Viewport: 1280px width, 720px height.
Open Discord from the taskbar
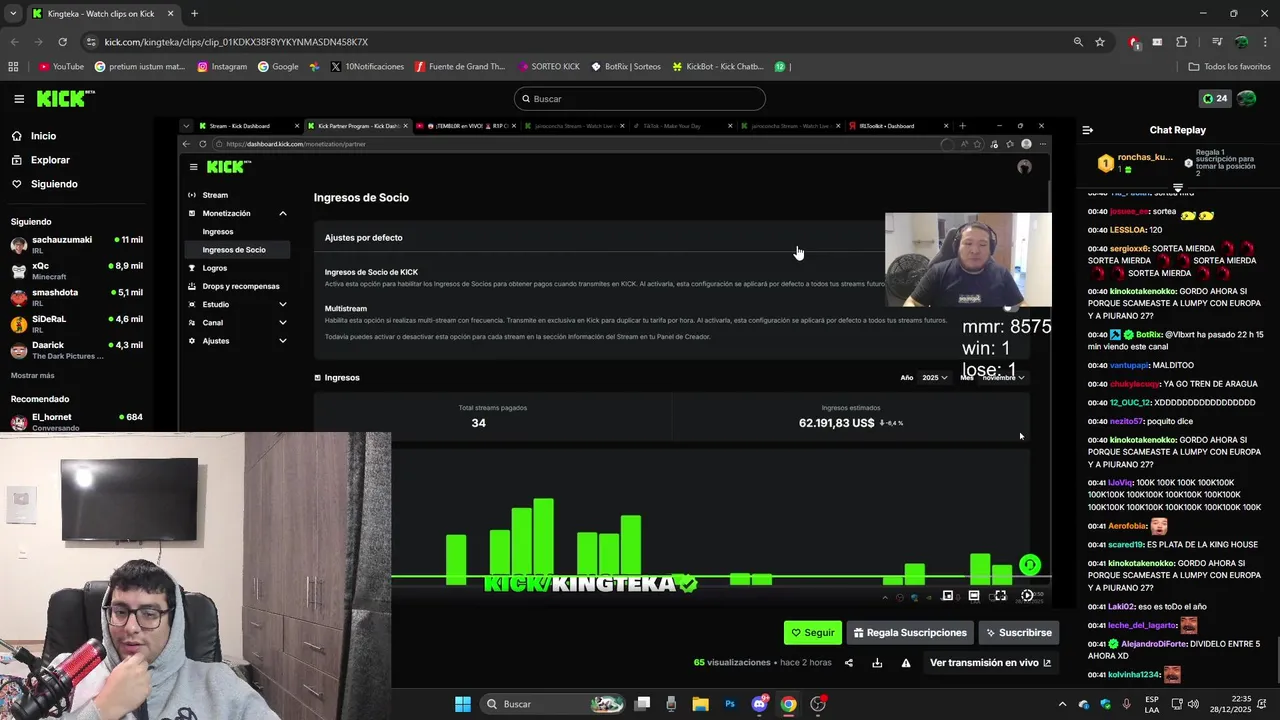(759, 704)
